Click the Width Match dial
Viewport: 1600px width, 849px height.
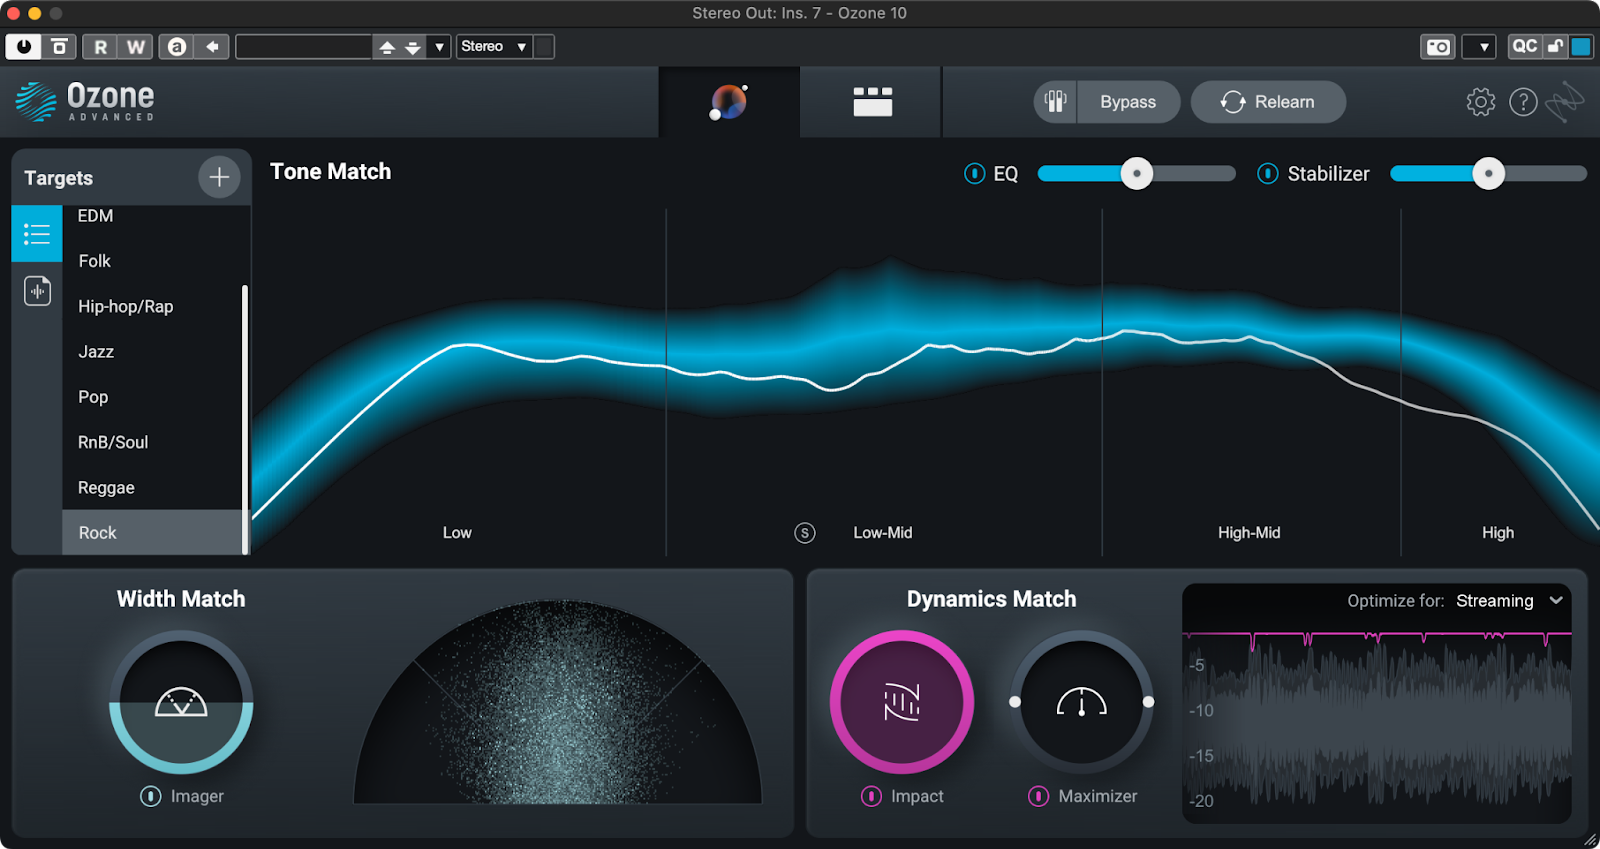181,702
